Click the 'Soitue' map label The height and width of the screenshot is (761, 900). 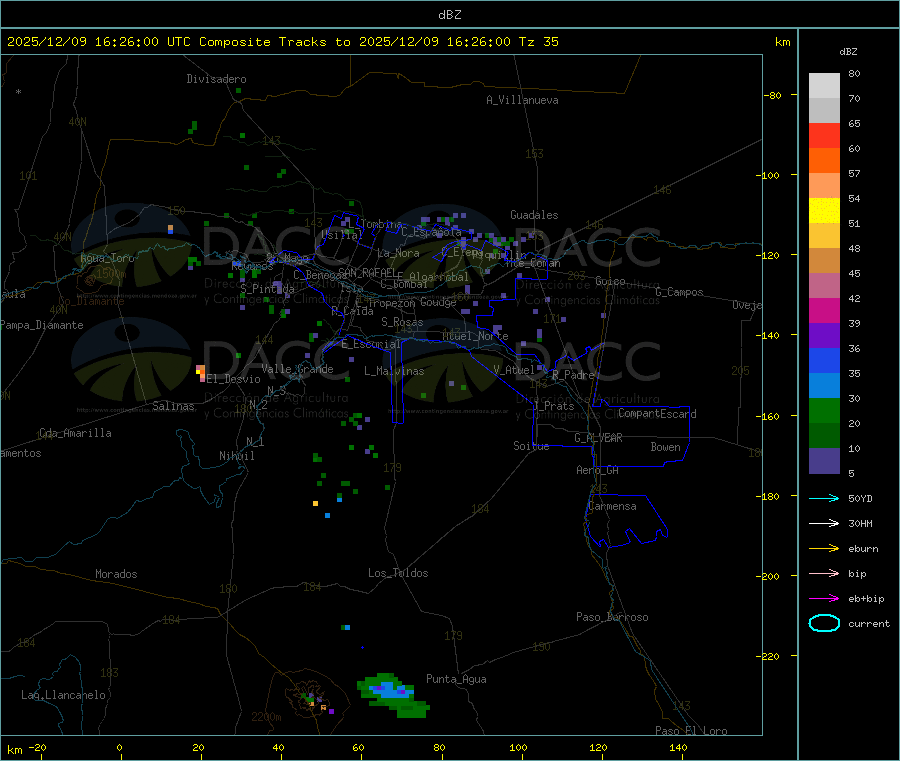click(531, 446)
